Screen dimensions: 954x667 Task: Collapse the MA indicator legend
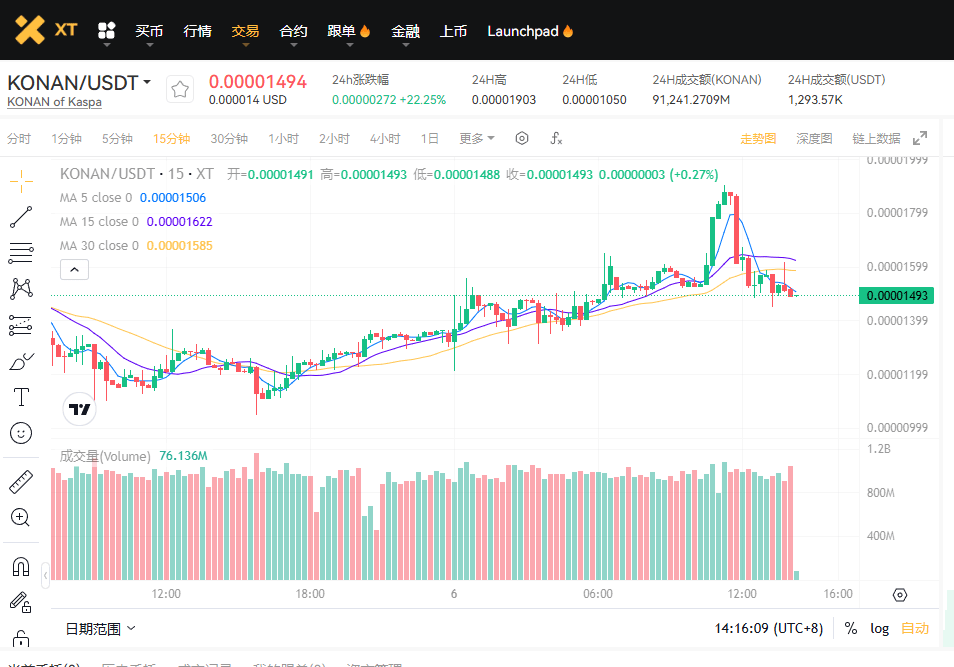(x=75, y=268)
